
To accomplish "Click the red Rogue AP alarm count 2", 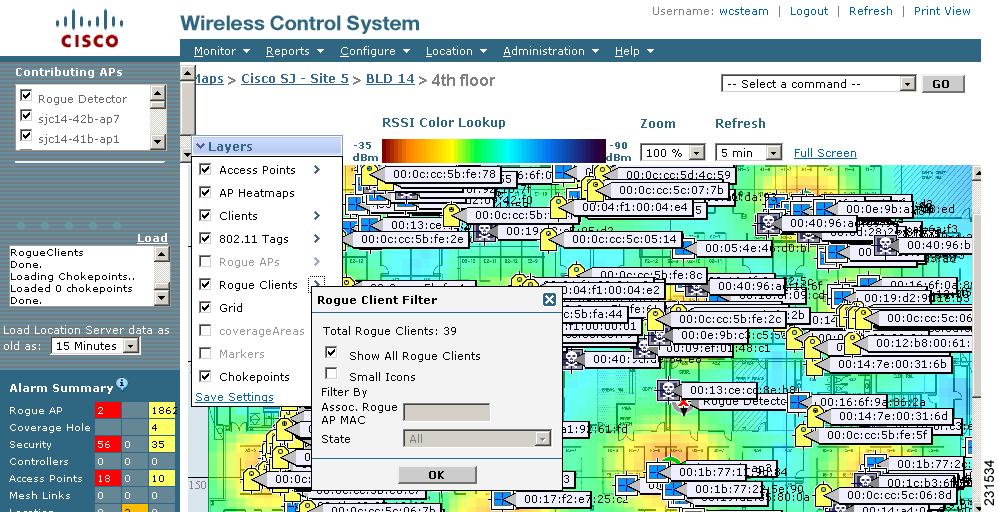I will tap(108, 410).
